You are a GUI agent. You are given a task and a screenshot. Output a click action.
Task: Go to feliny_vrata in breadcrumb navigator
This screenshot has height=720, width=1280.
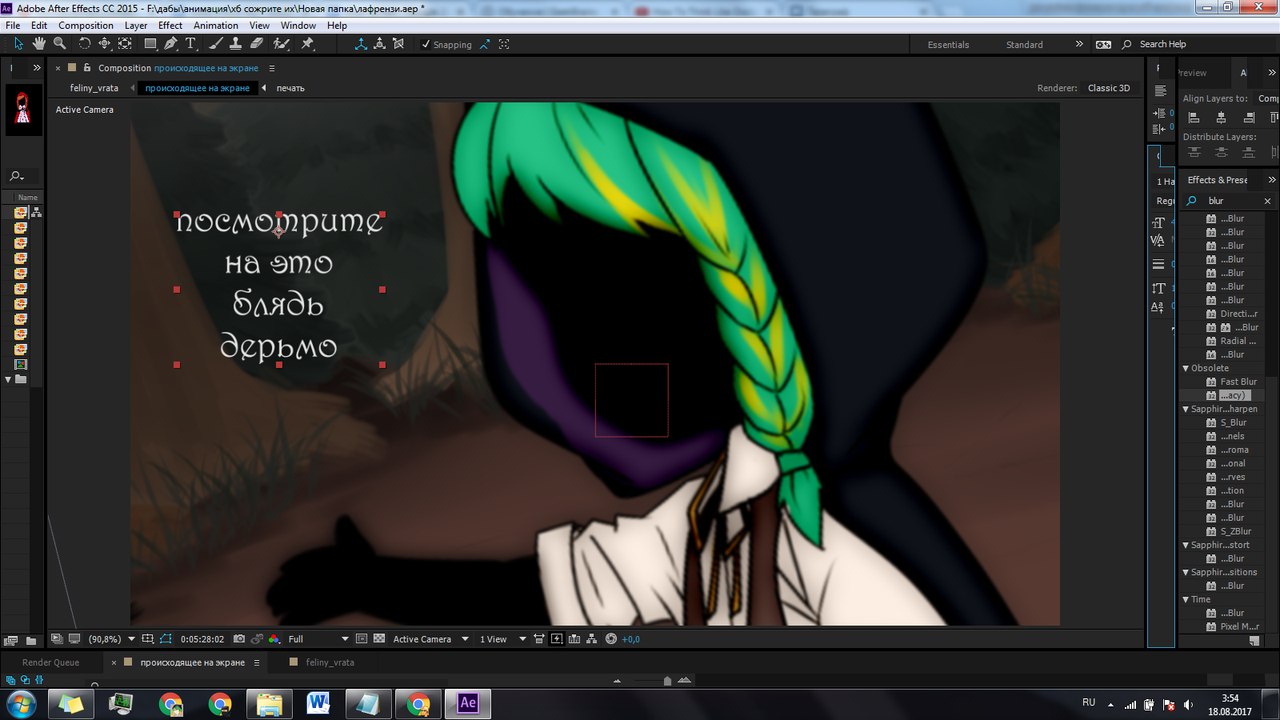click(x=94, y=88)
